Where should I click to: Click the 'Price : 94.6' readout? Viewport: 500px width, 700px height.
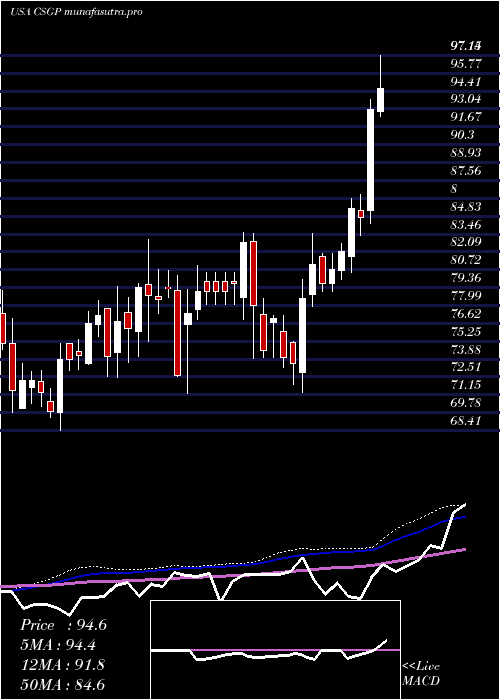click(x=63, y=625)
